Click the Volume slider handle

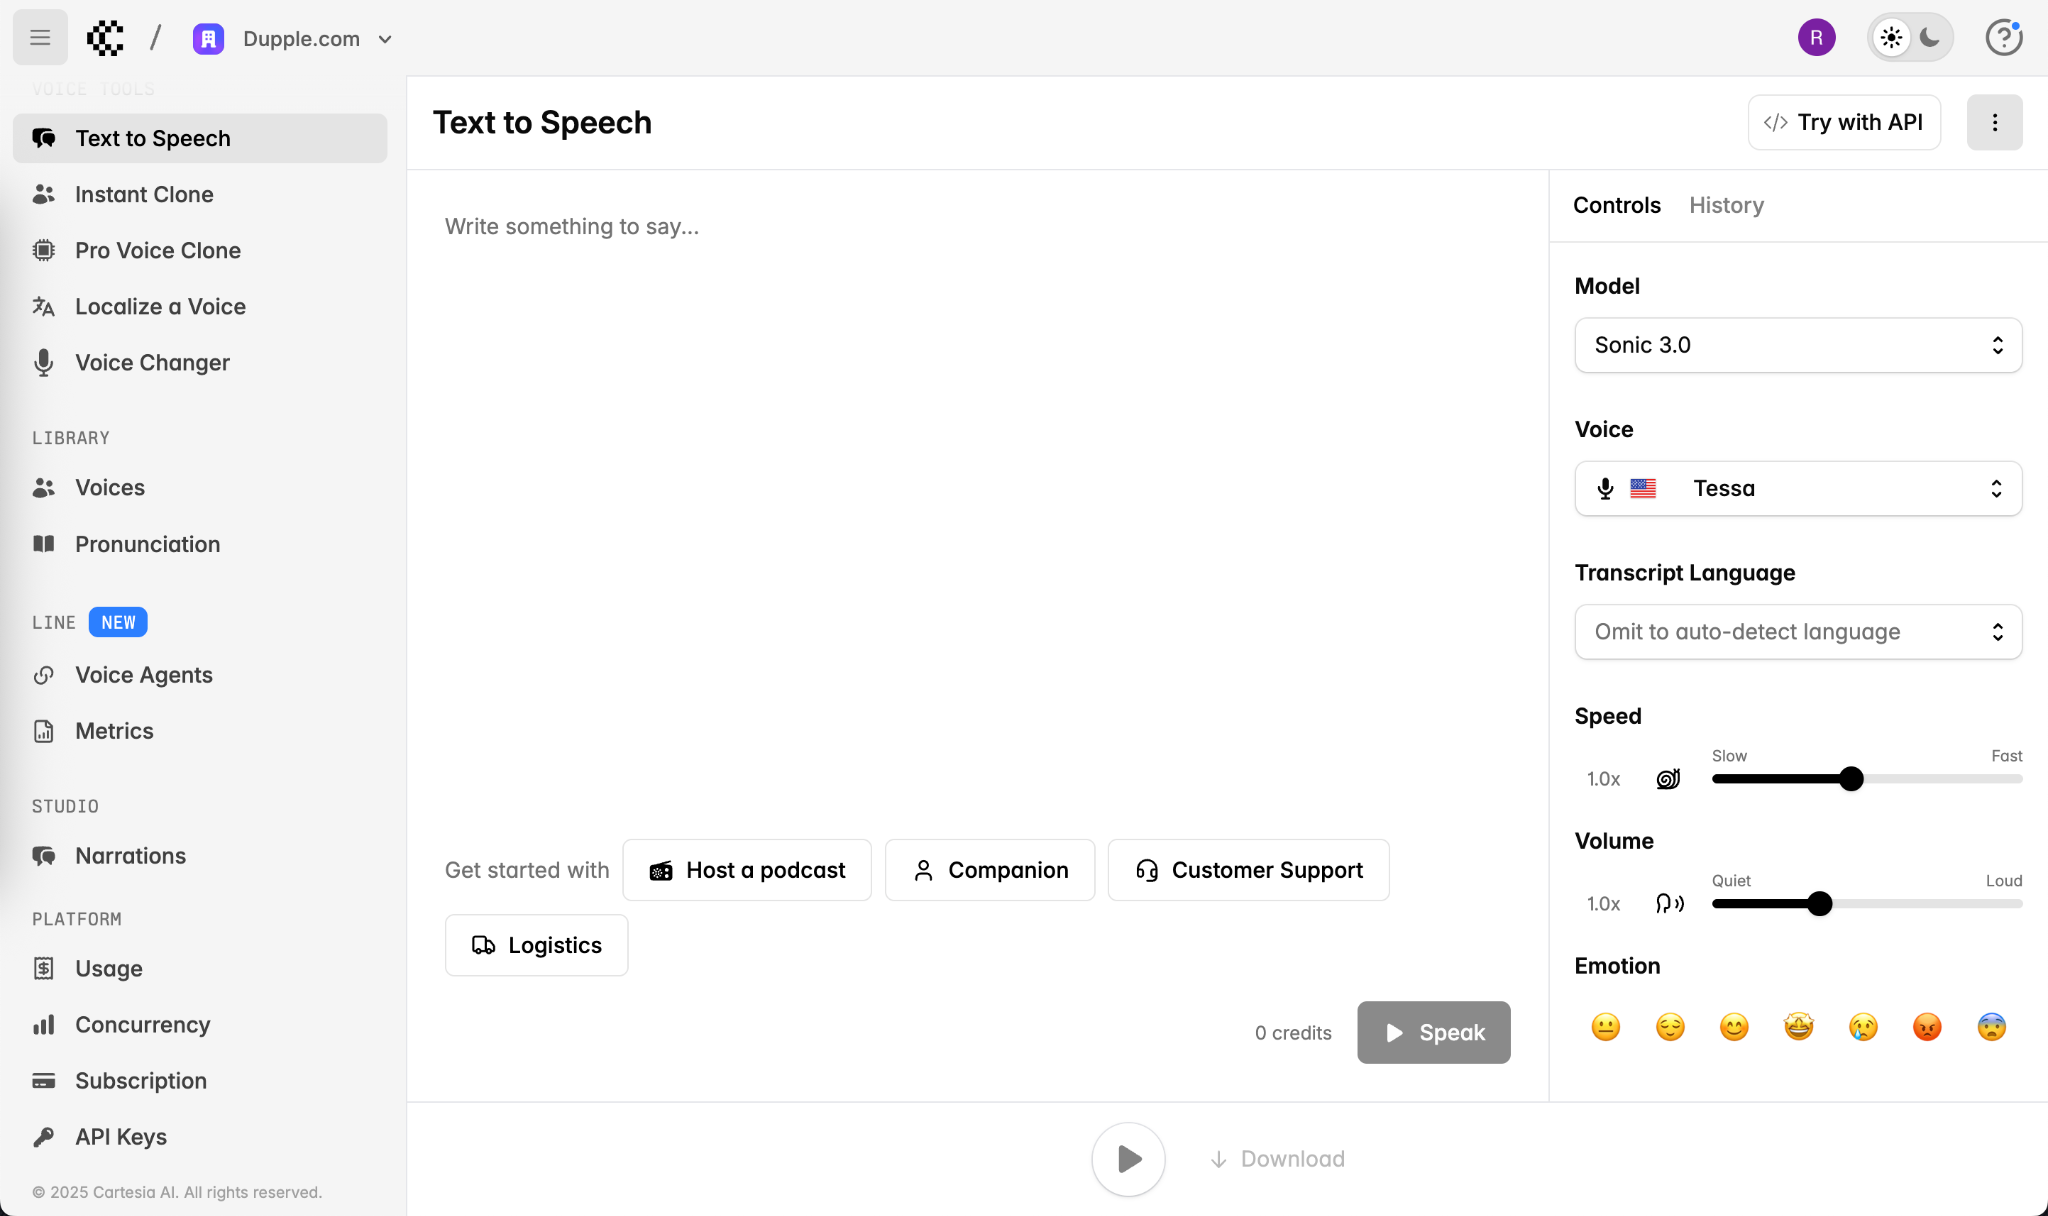pos(1820,904)
